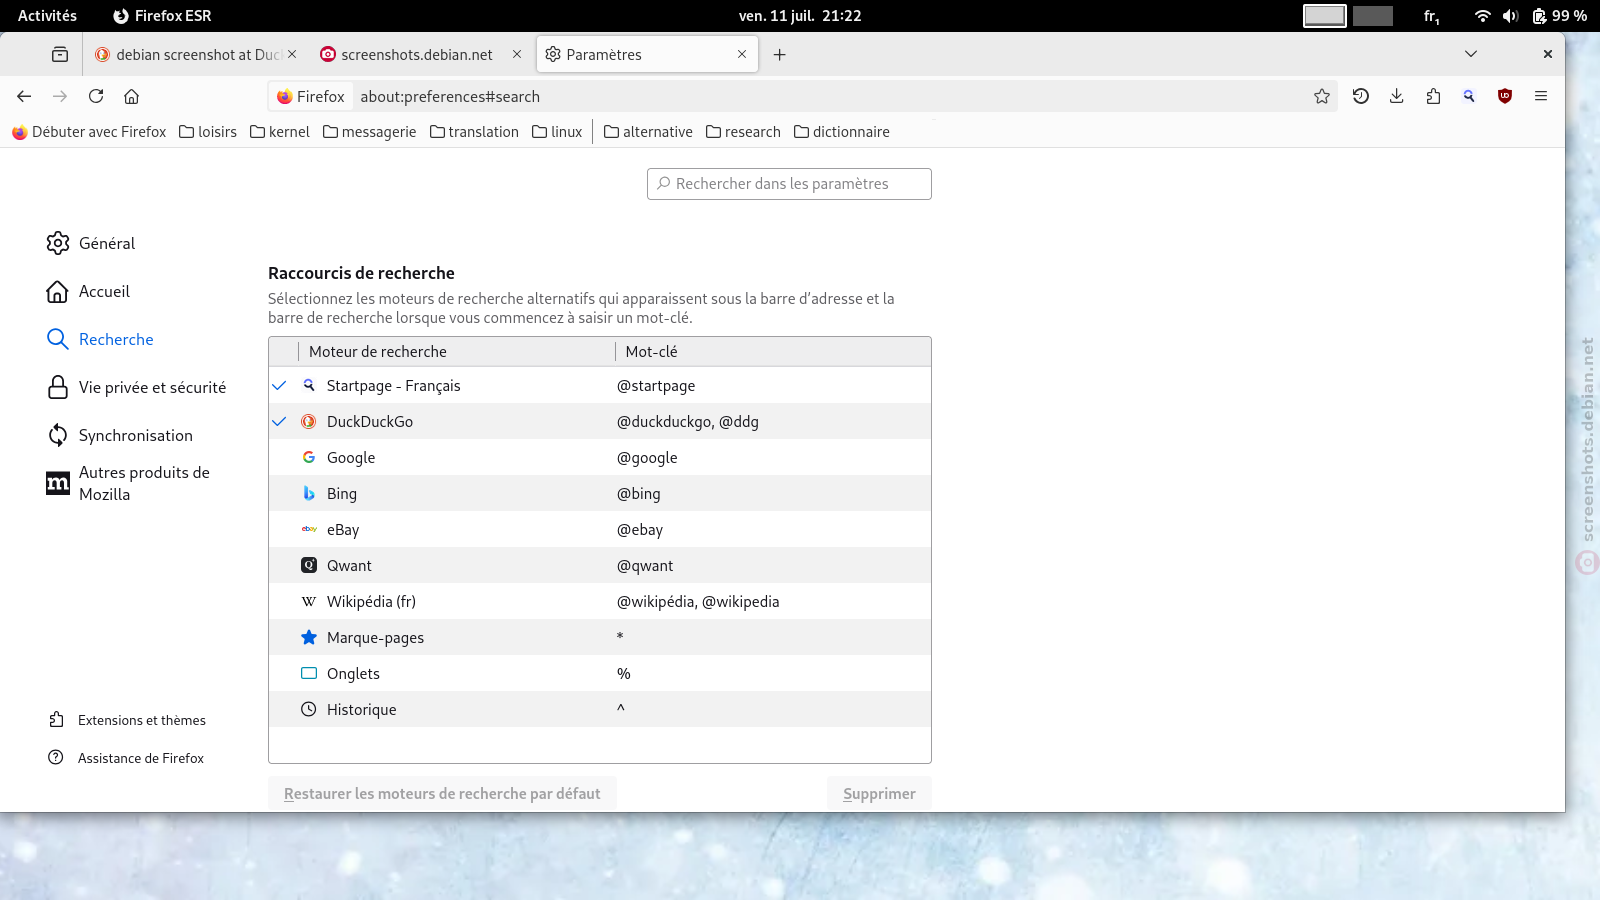Show the downloads panel

coord(1397,96)
